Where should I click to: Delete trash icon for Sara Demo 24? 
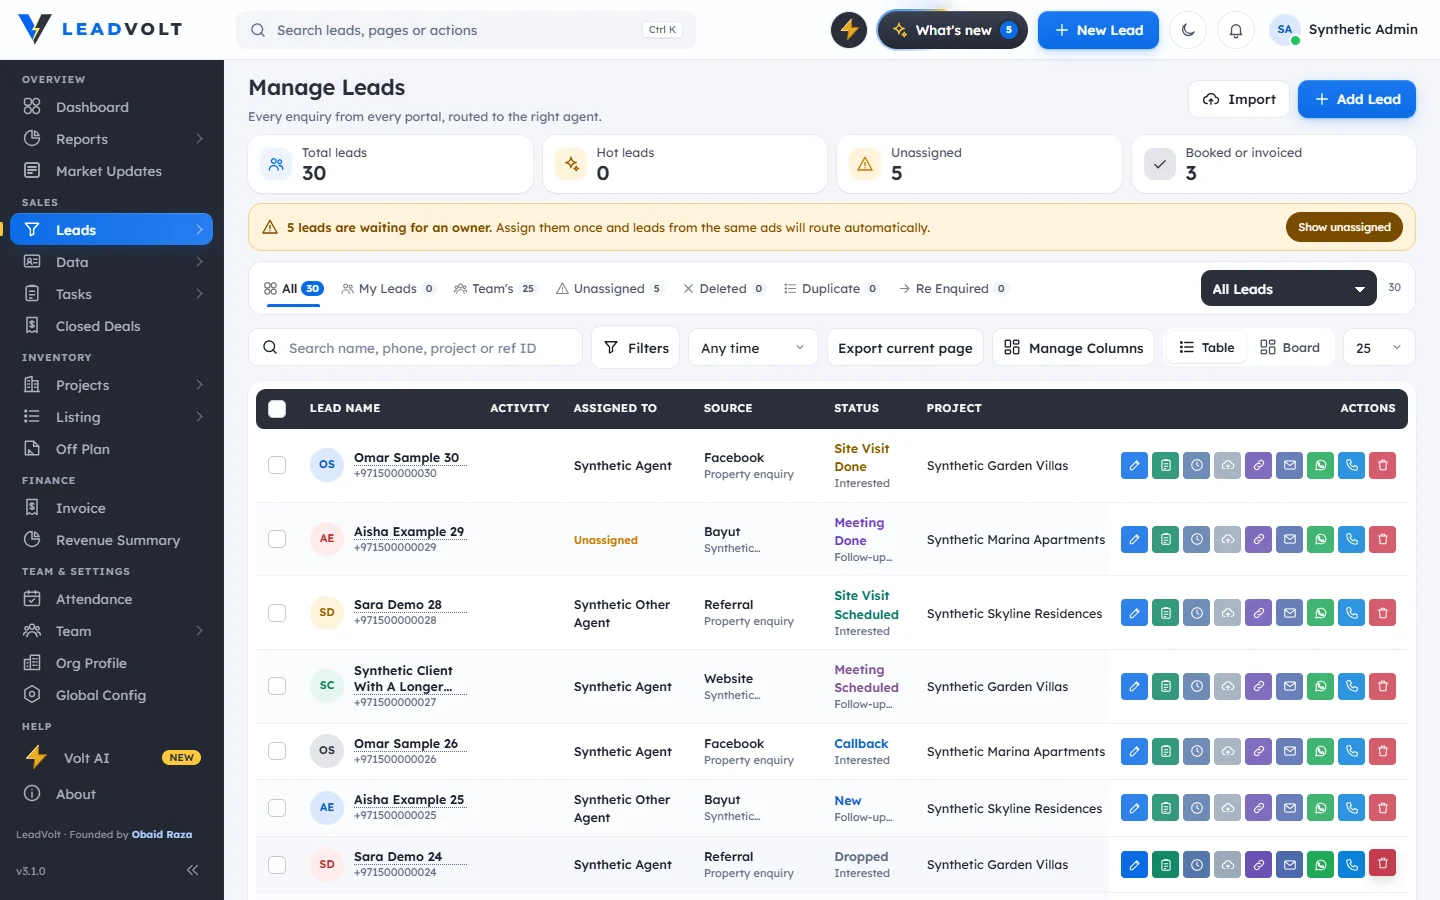(1382, 863)
